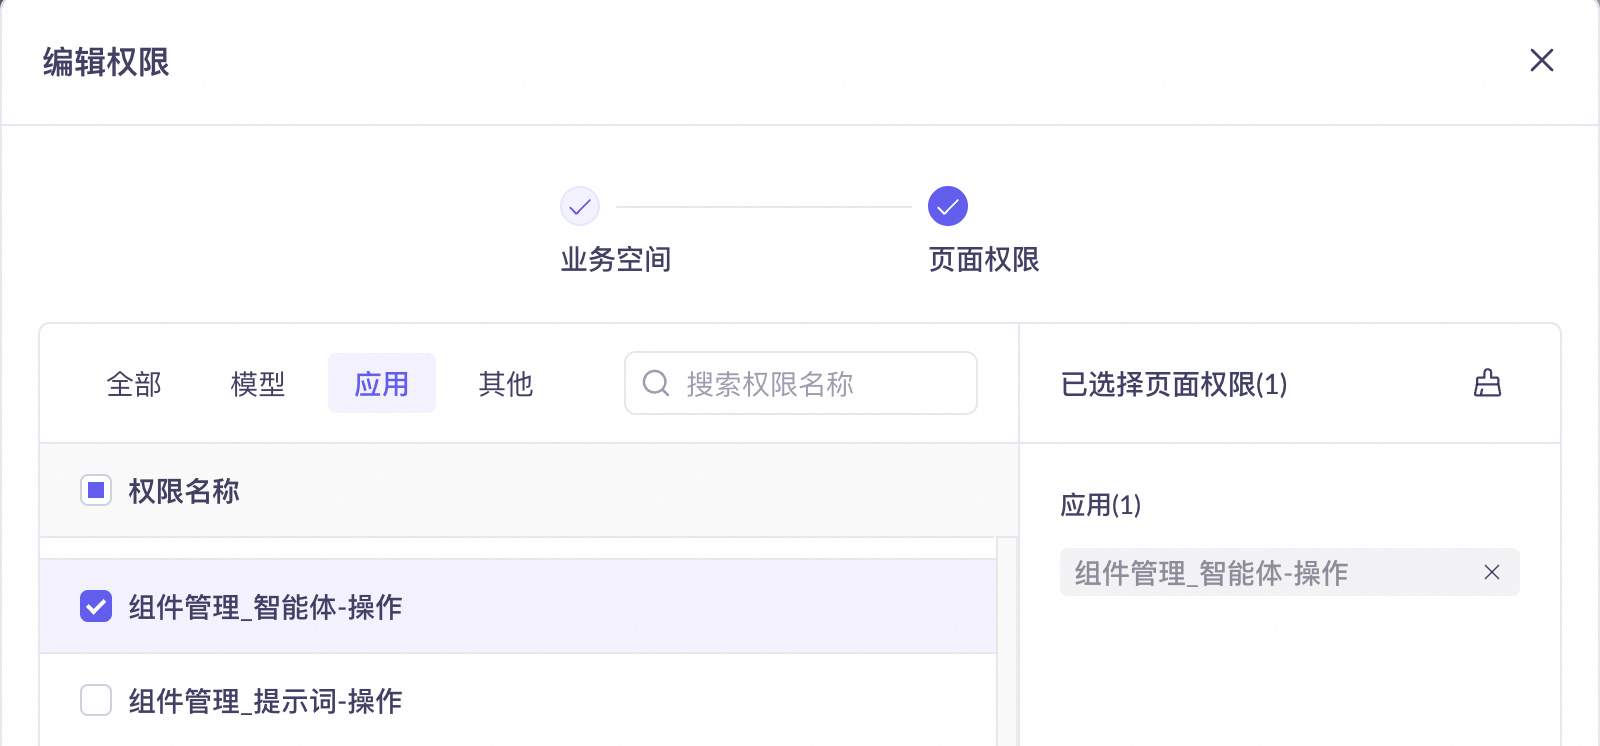
Task: Switch to the 模型 tab
Action: point(256,384)
